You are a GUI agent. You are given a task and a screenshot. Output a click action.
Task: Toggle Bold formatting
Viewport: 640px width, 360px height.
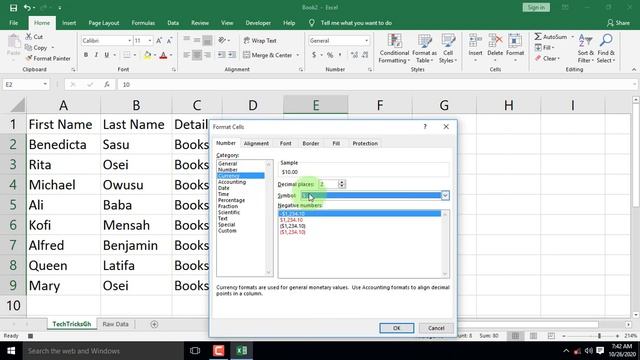click(x=86, y=55)
